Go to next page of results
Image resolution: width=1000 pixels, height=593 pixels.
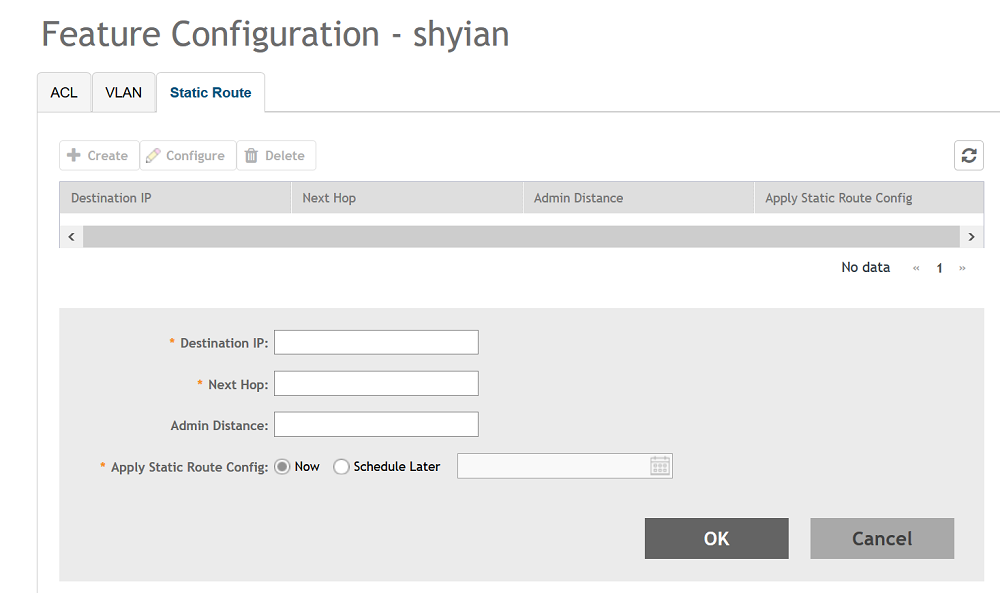962,268
